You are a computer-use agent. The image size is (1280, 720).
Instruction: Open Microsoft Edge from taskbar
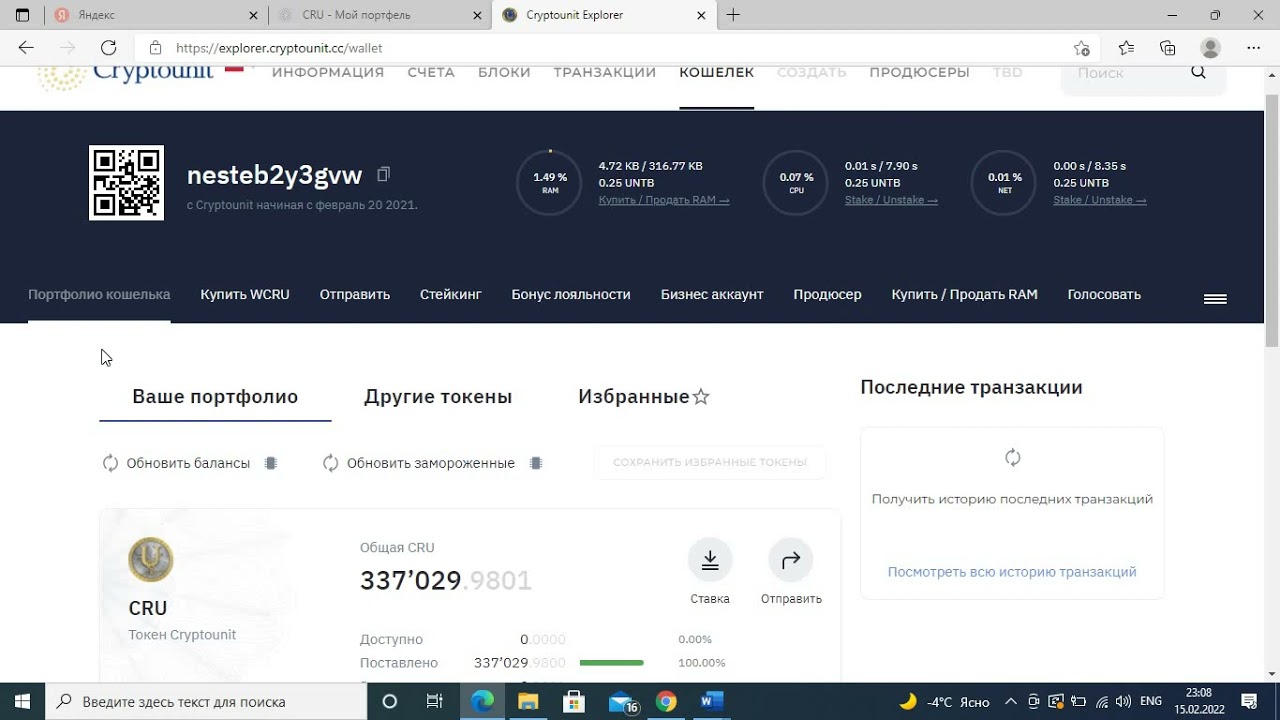(x=483, y=701)
